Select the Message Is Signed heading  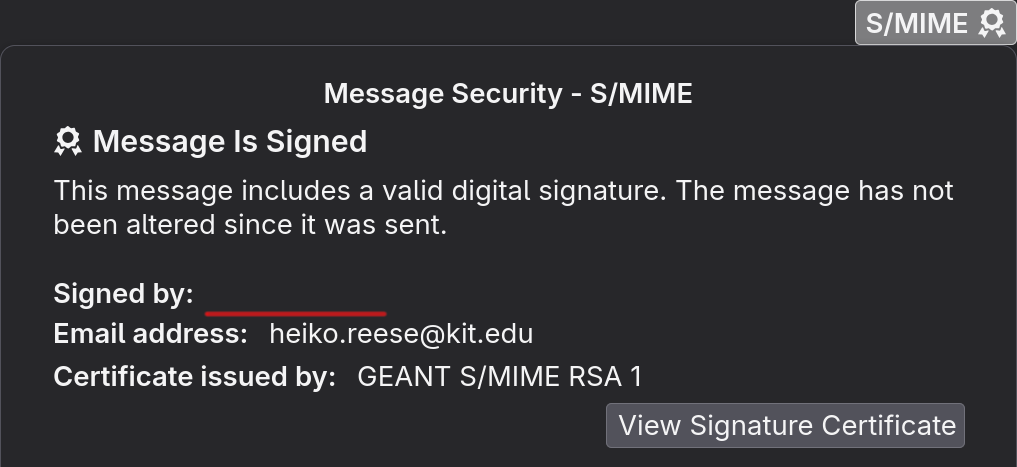[230, 141]
